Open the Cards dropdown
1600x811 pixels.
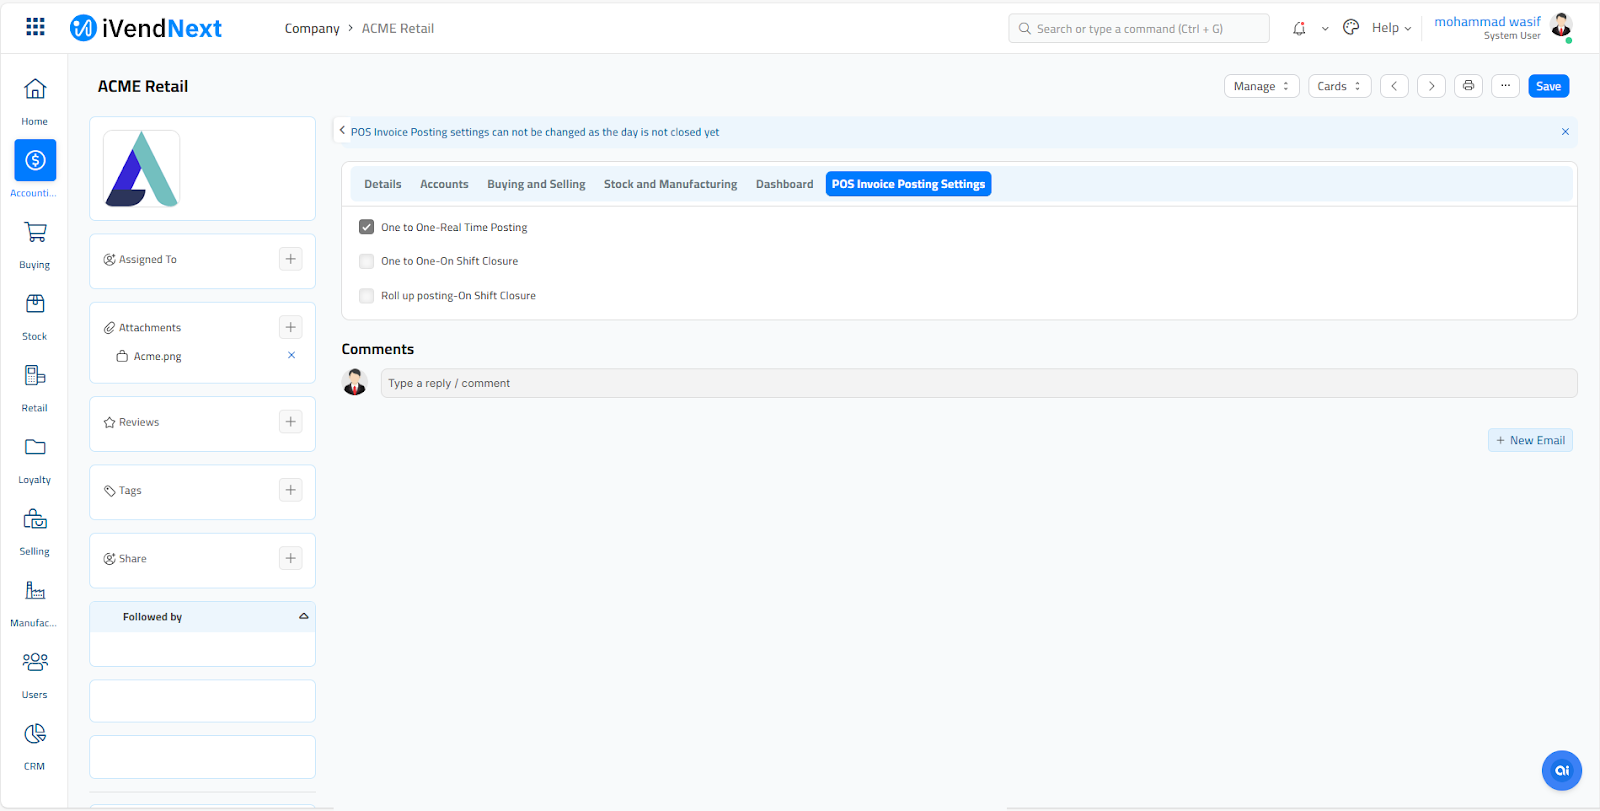(x=1339, y=86)
